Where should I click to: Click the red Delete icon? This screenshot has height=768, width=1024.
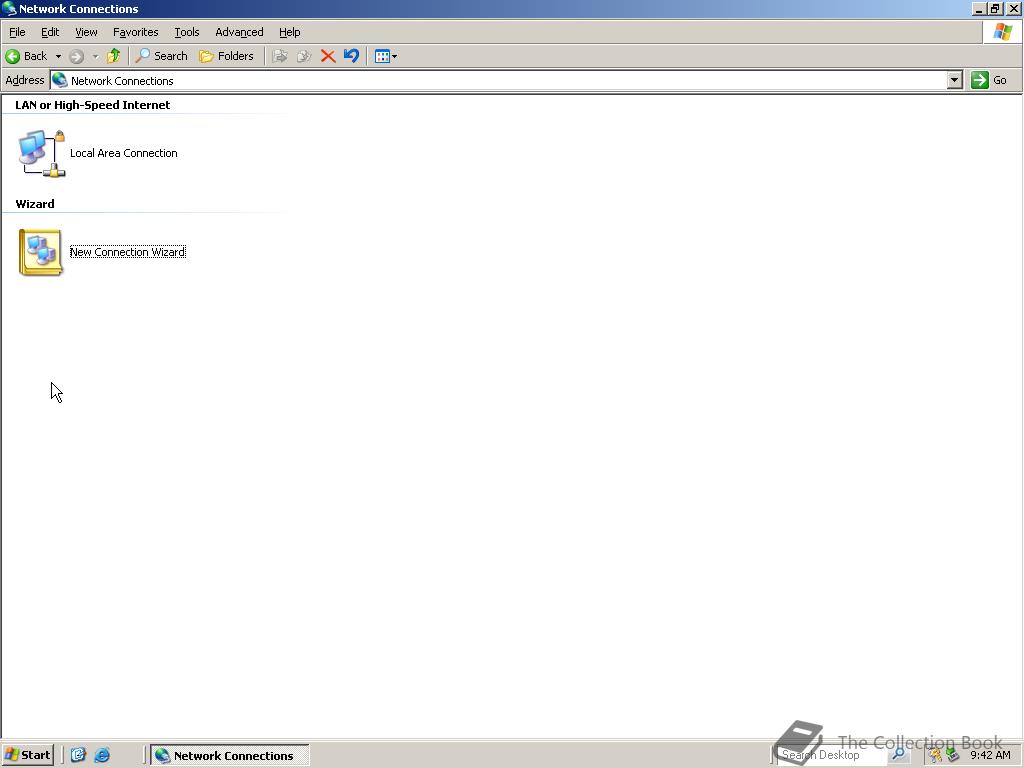(328, 56)
